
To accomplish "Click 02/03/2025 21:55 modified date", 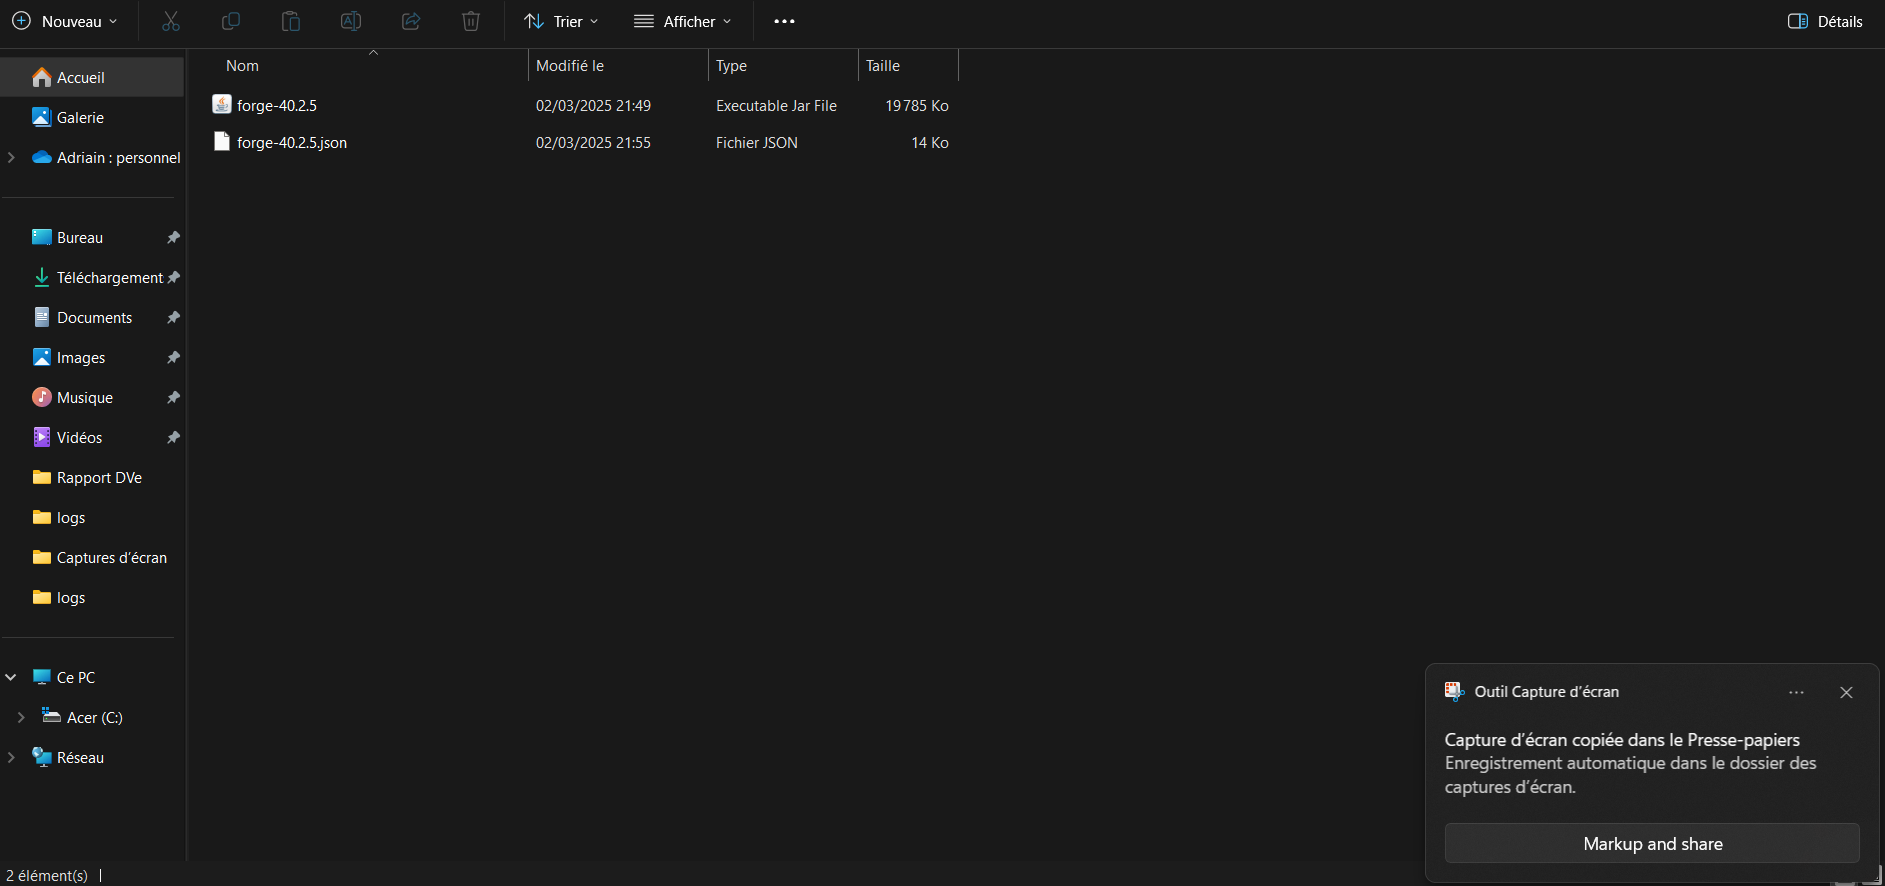I will tap(593, 142).
